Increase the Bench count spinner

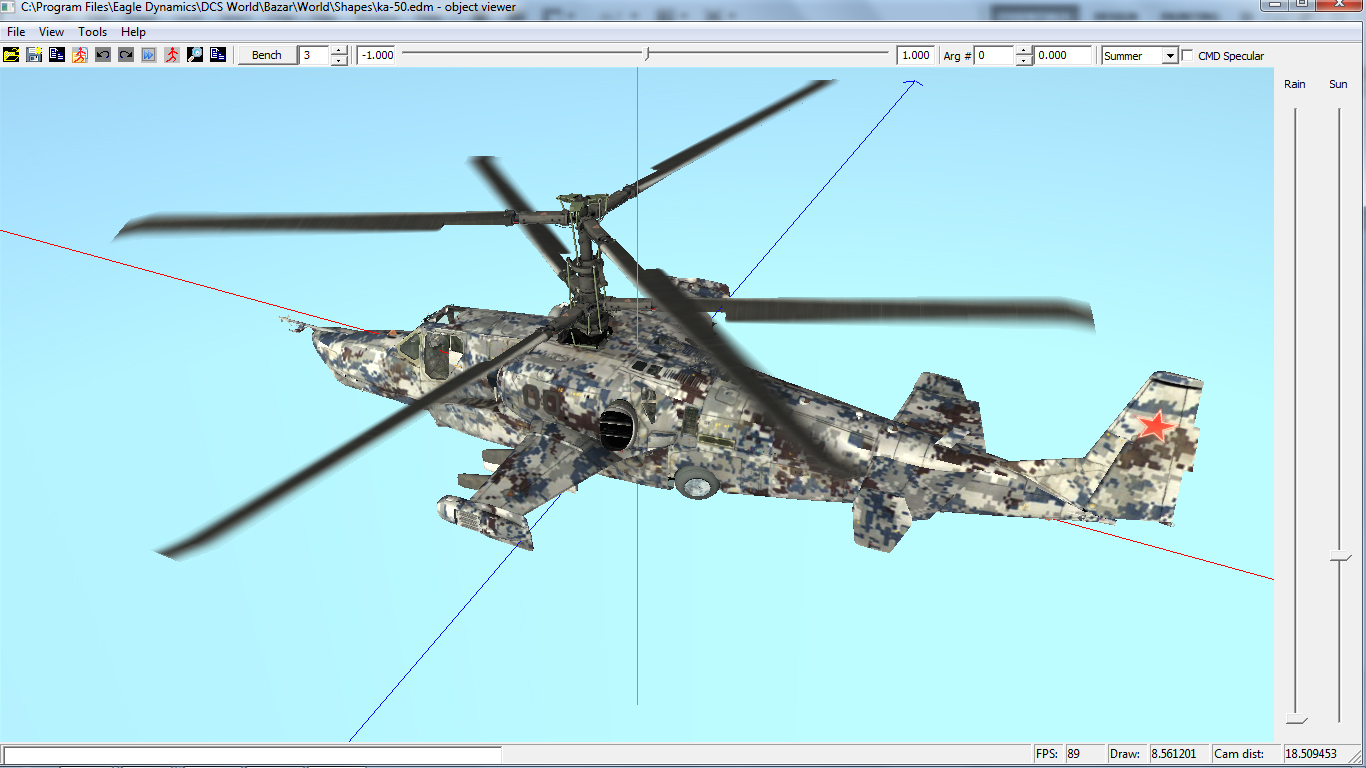click(x=339, y=51)
